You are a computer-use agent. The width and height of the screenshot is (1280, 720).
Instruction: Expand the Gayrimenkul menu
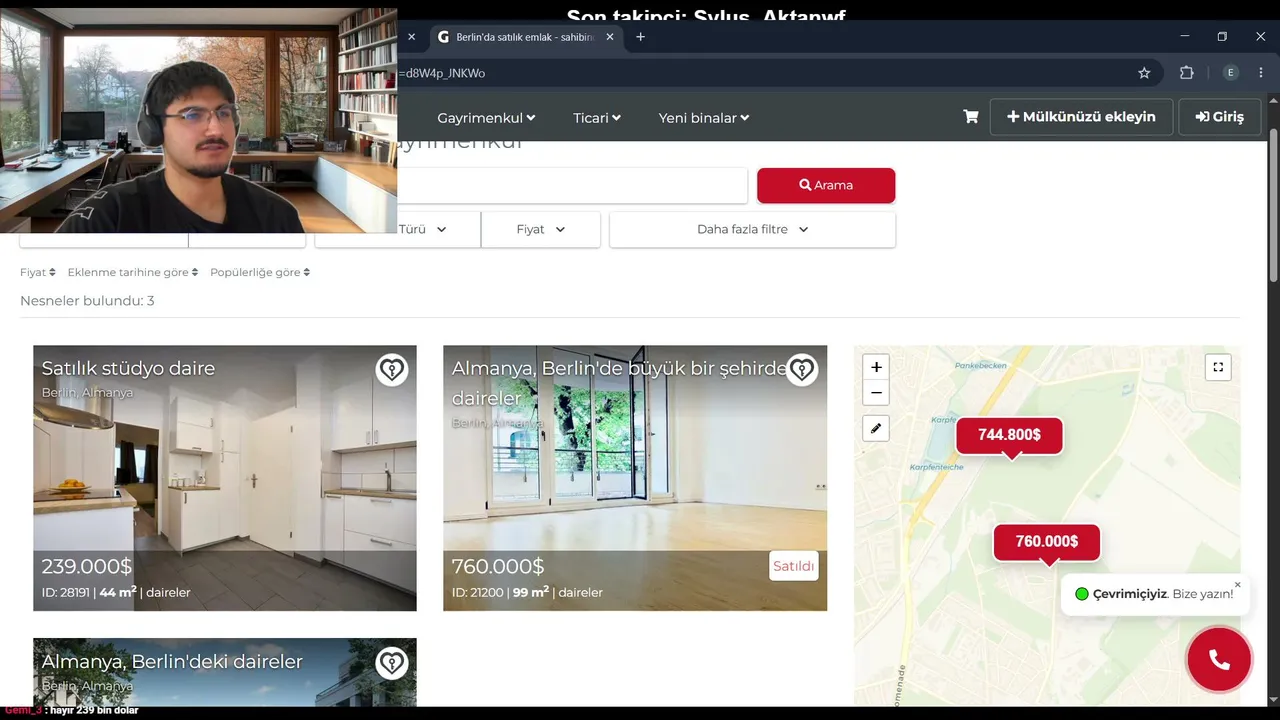[486, 118]
